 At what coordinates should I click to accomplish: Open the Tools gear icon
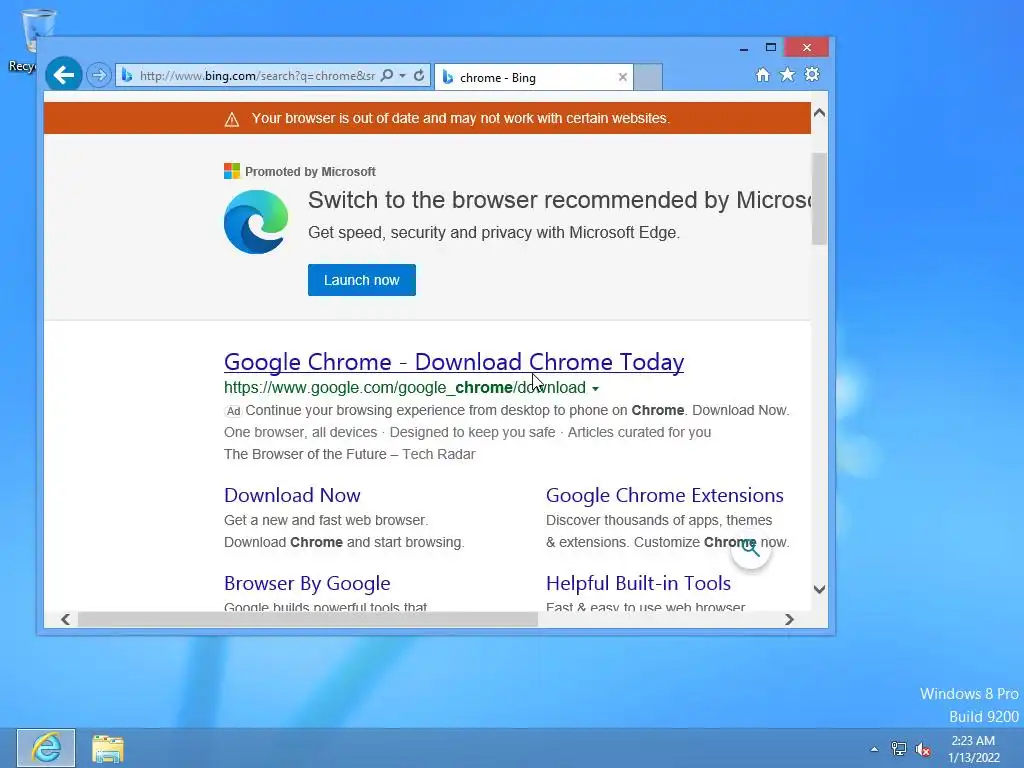pyautogui.click(x=812, y=74)
